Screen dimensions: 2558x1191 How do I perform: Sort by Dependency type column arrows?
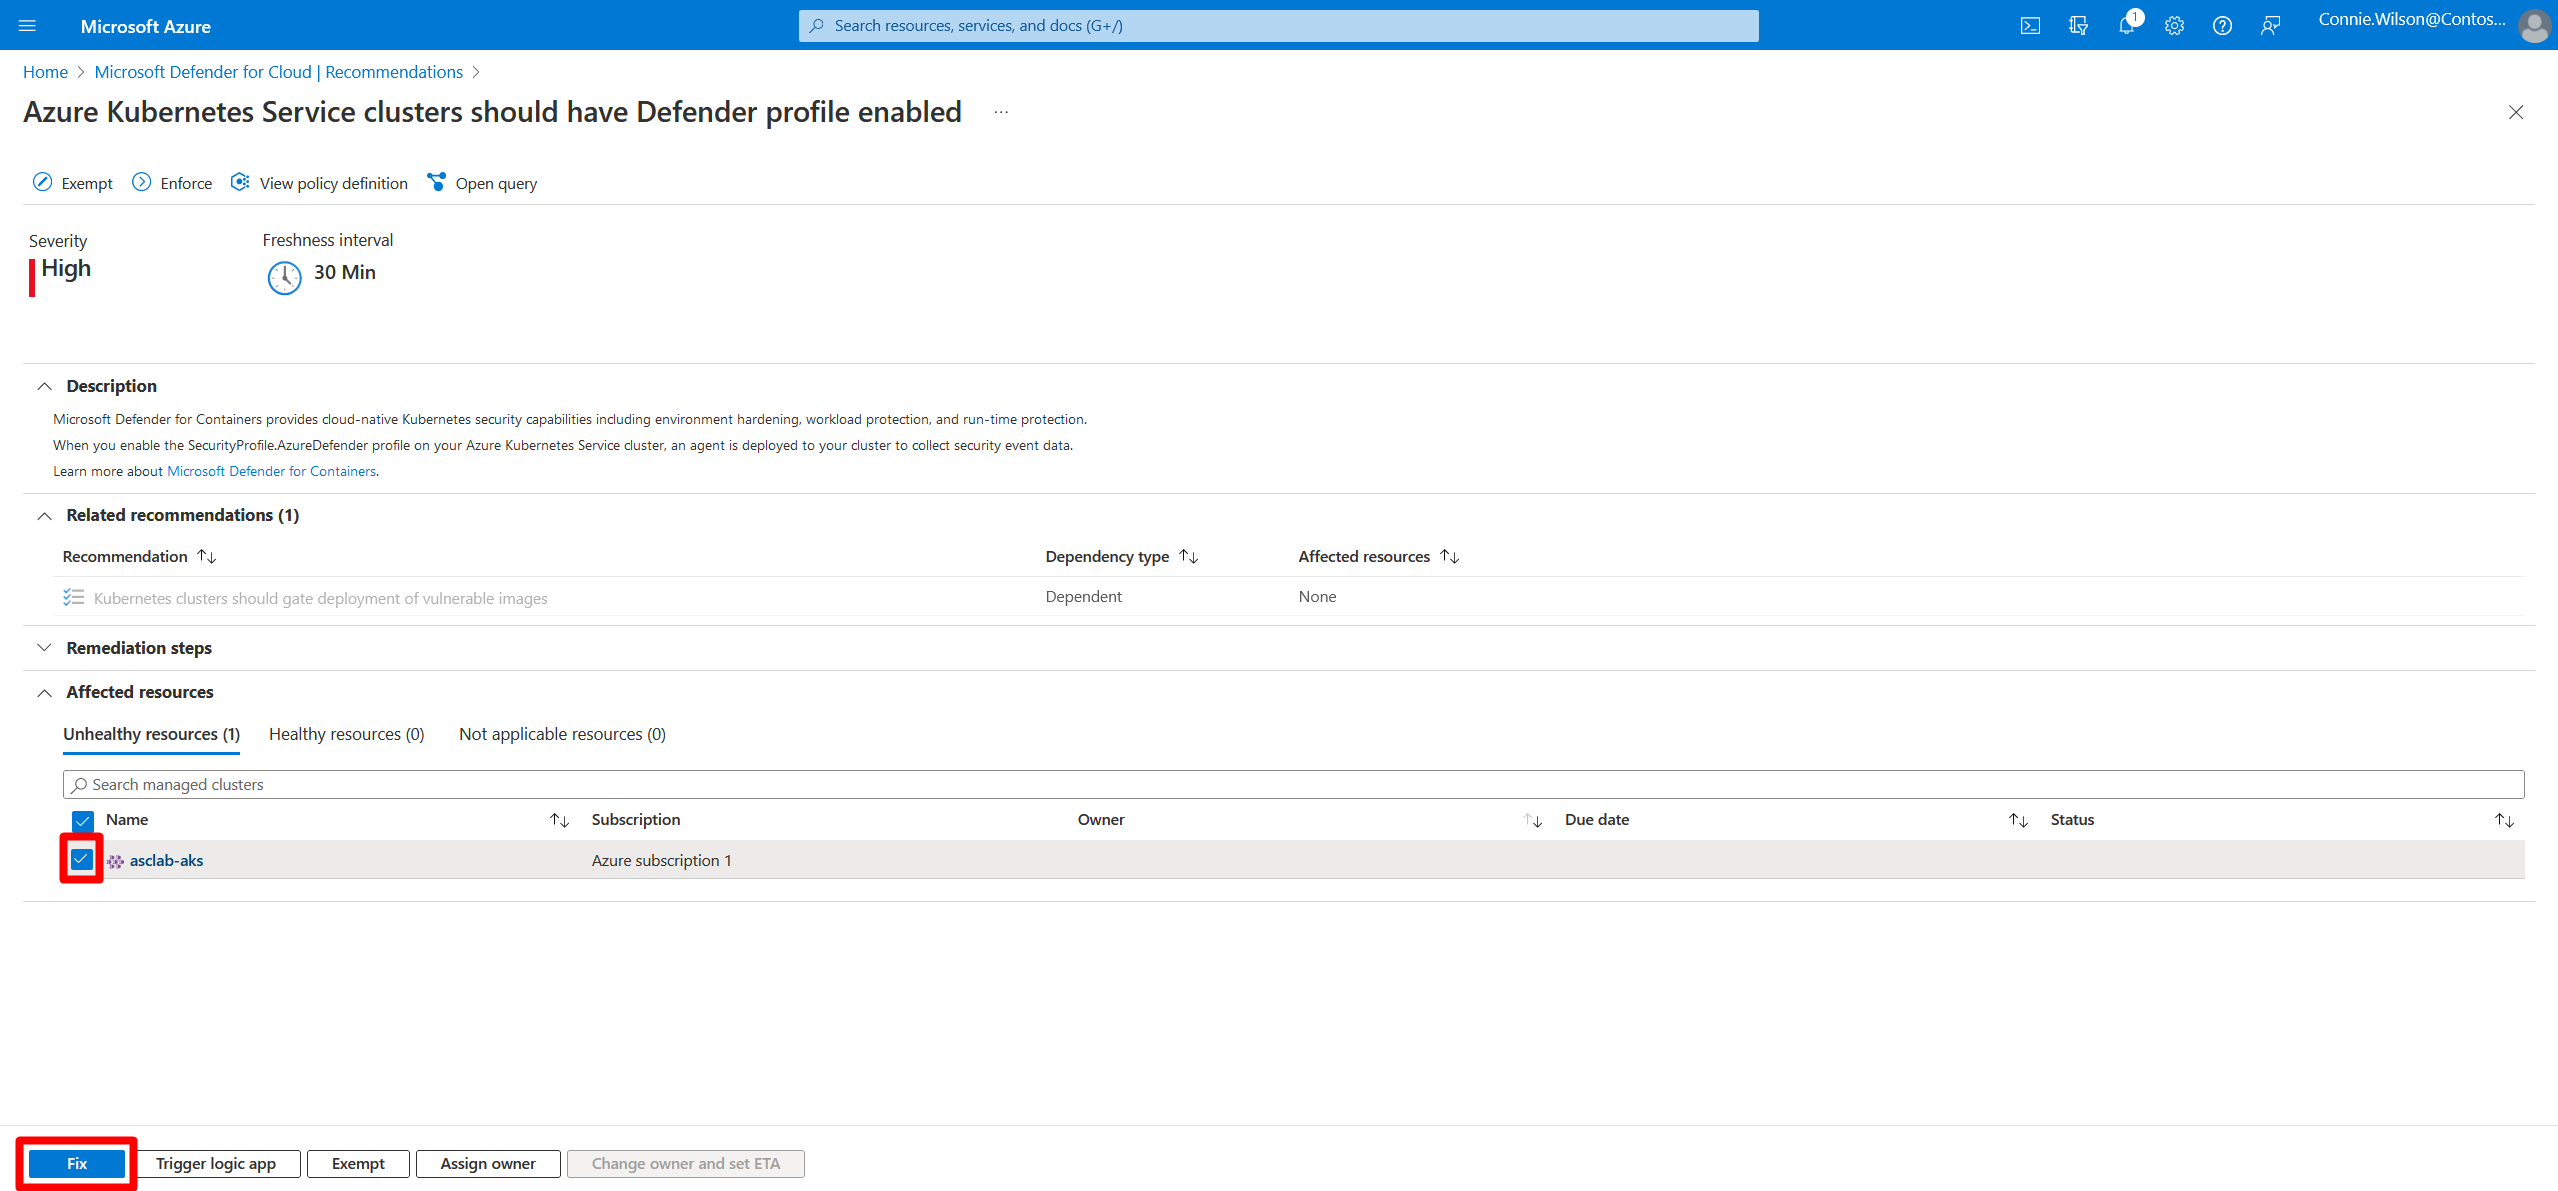[1188, 556]
